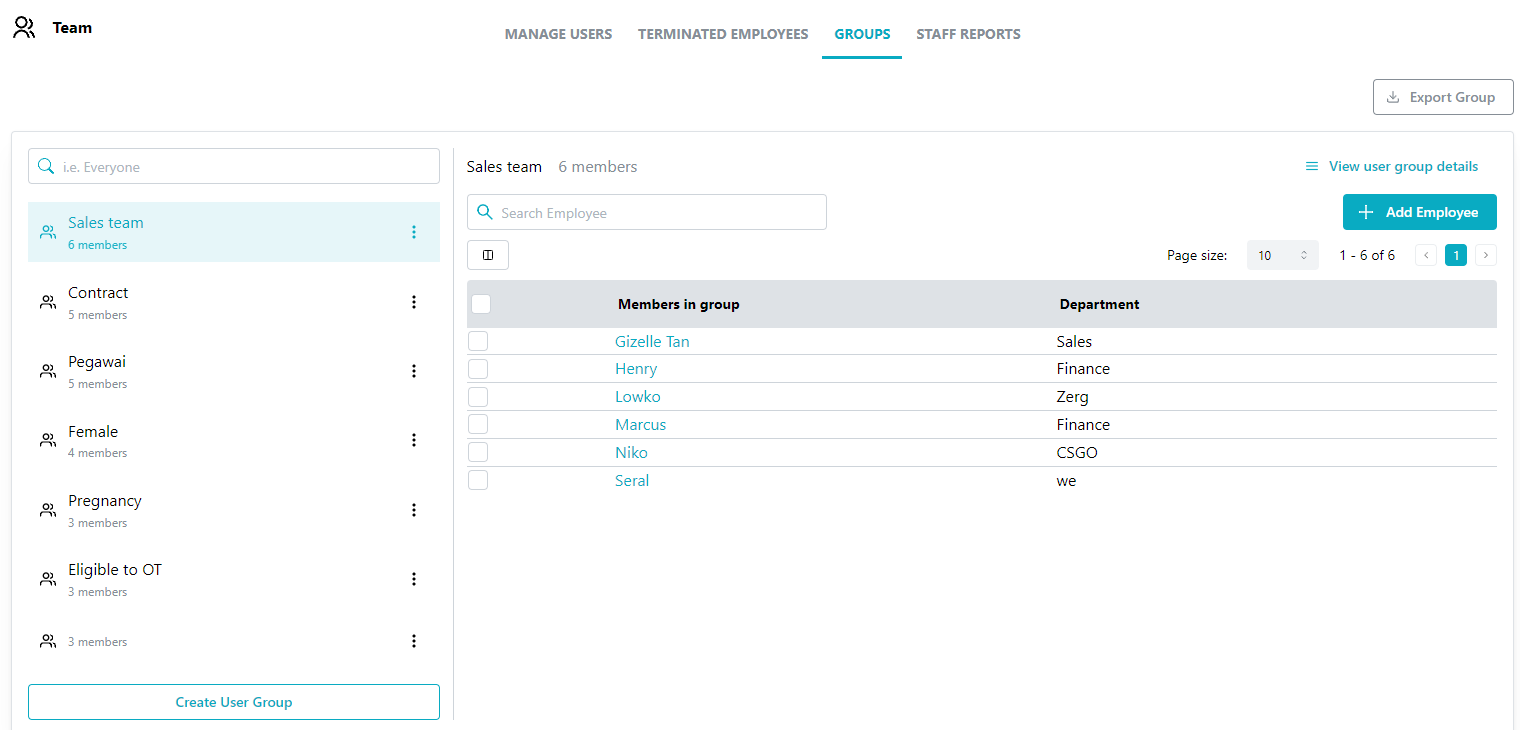Open Gizelle Tan's profile link
Viewport: 1520px width, 730px height.
click(652, 341)
